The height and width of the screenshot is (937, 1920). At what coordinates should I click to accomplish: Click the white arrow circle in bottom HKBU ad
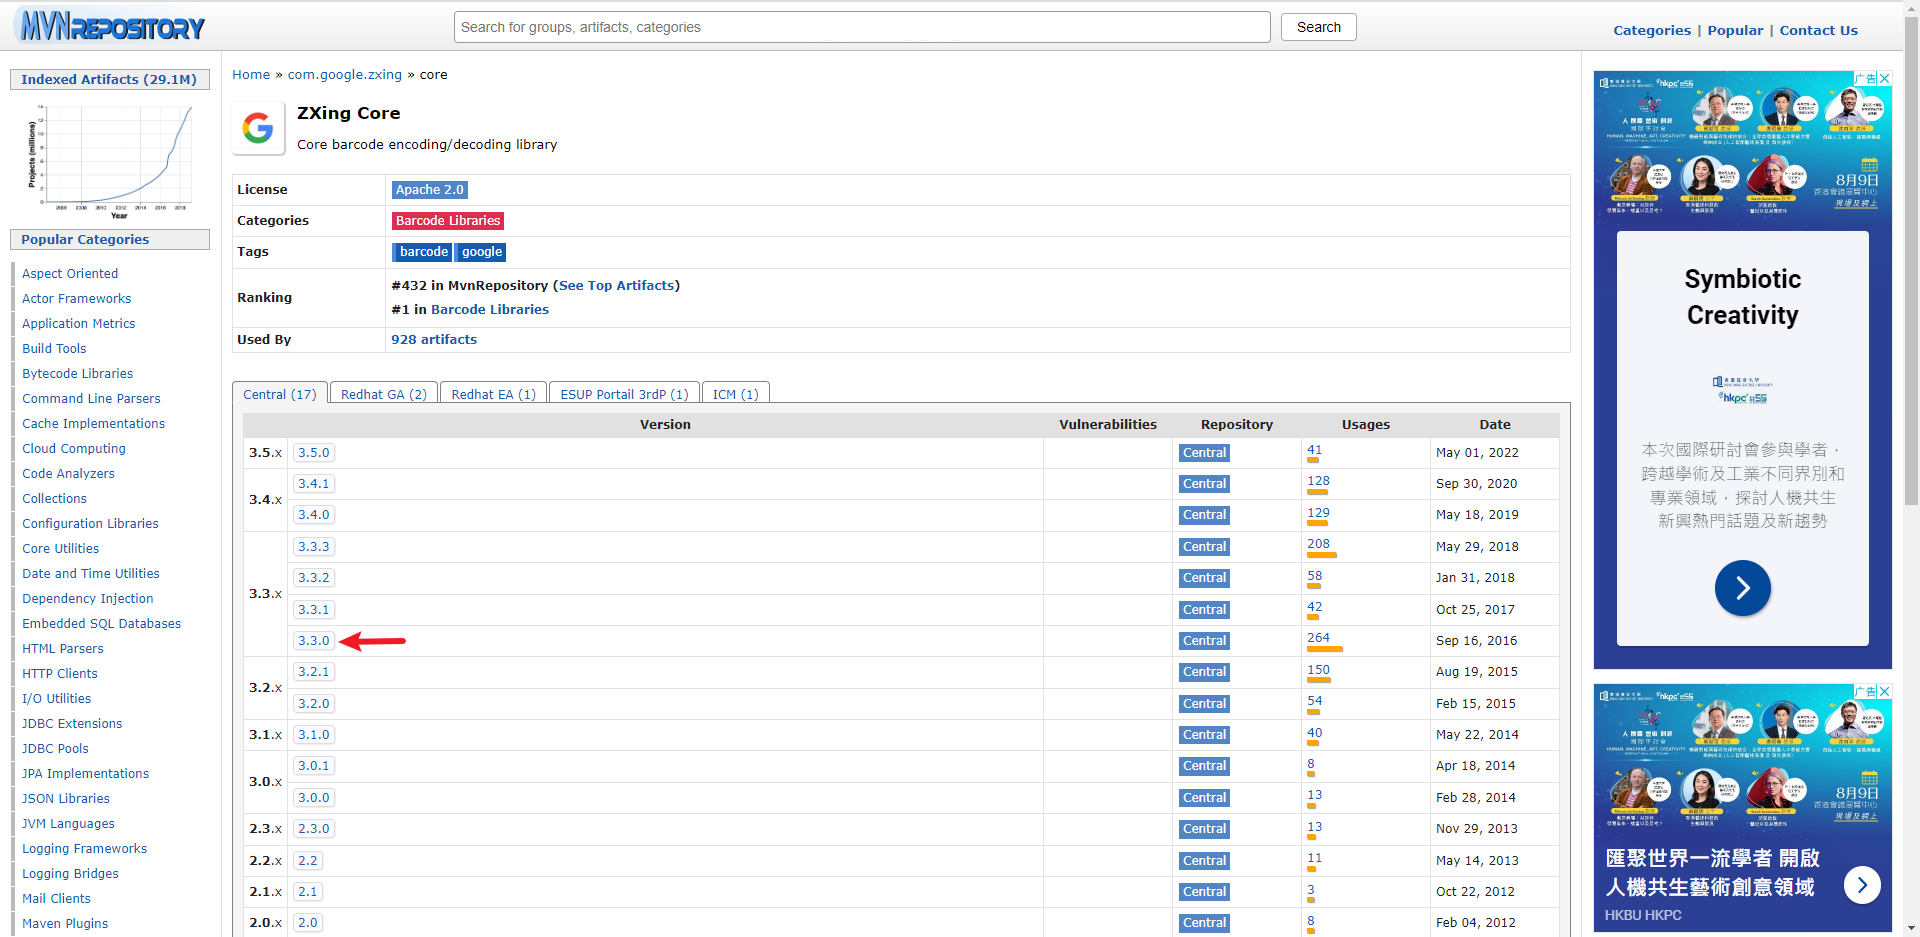click(1861, 885)
